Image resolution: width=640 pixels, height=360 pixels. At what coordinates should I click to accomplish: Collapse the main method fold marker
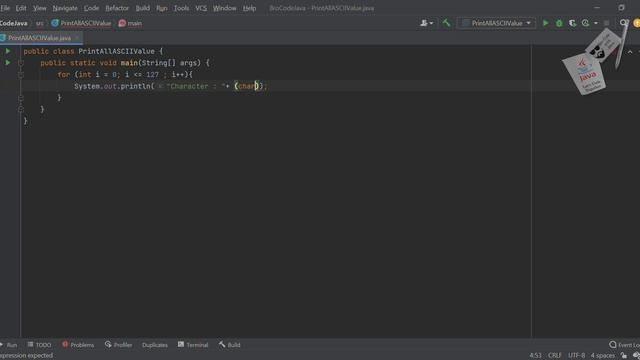point(21,63)
